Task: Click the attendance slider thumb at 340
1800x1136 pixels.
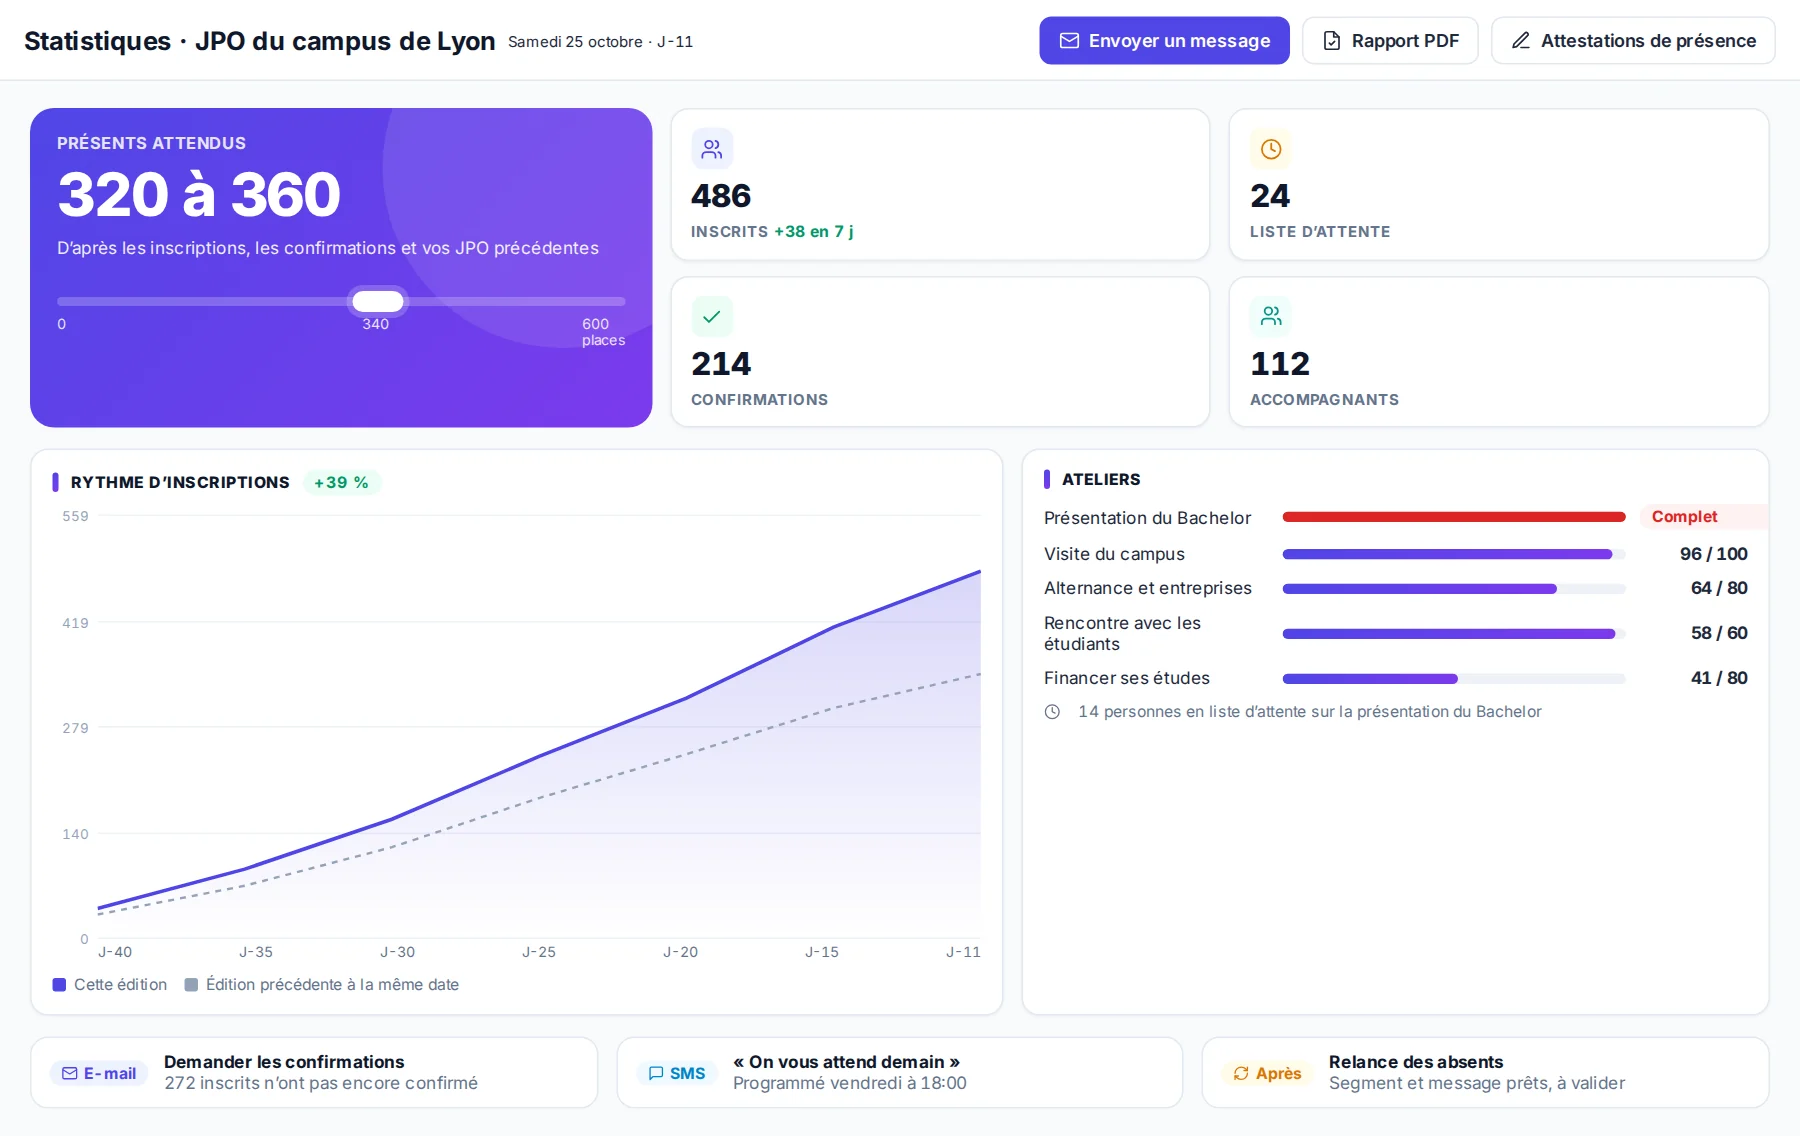Action: (378, 301)
